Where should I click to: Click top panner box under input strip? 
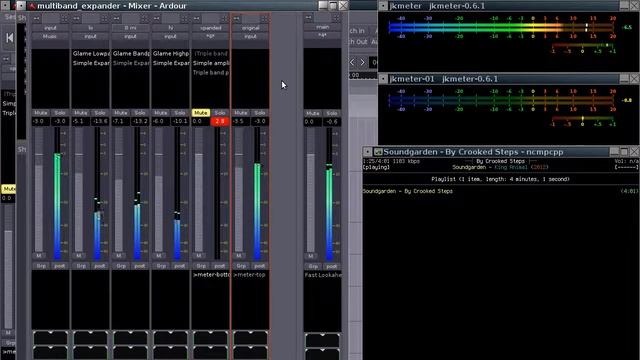(x=50, y=338)
